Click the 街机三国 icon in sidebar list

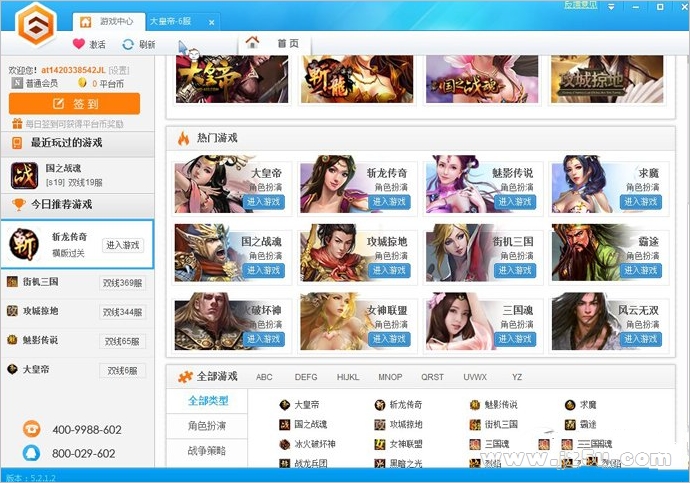pyautogui.click(x=12, y=282)
